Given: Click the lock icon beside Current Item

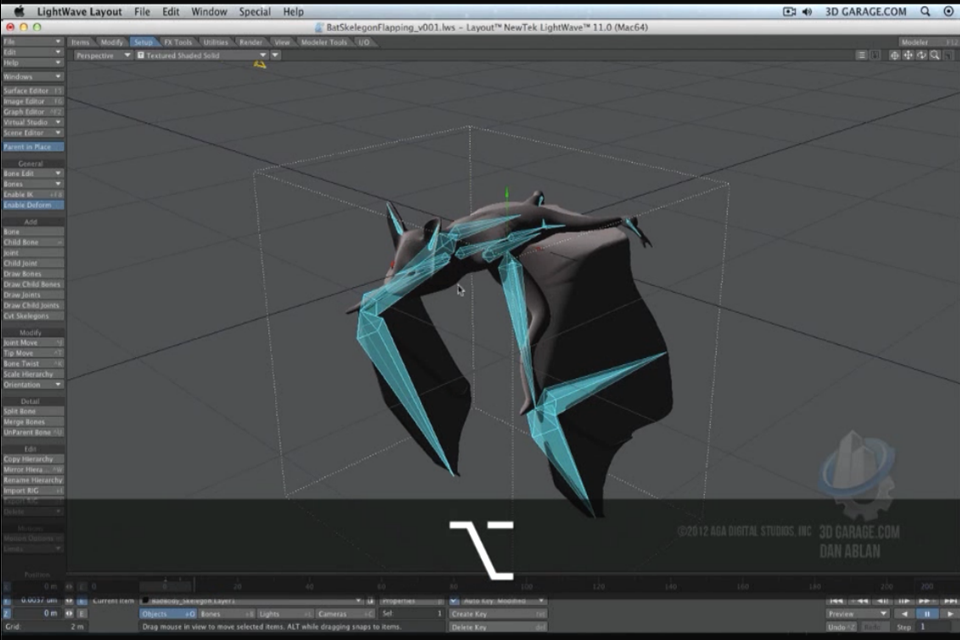Looking at the screenshot, I should click(x=370, y=601).
